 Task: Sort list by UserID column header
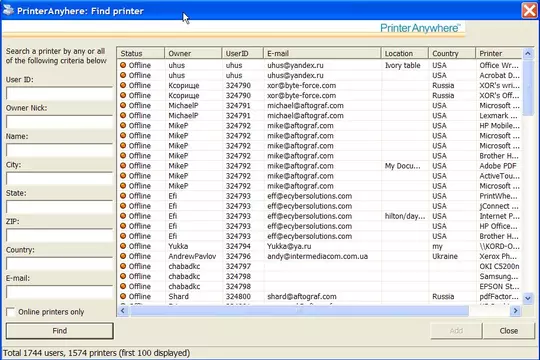pyautogui.click(x=242, y=53)
